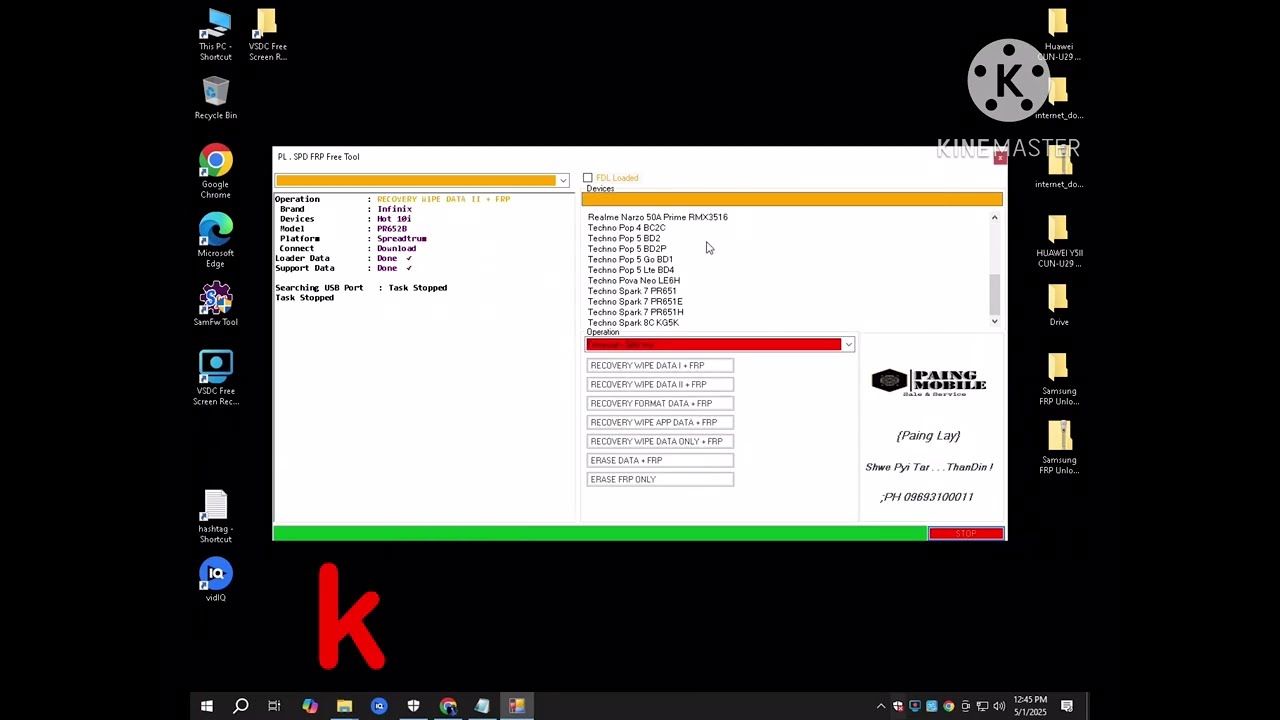Open Copilot from the taskbar
Image resolution: width=1280 pixels, height=720 pixels.
310,706
